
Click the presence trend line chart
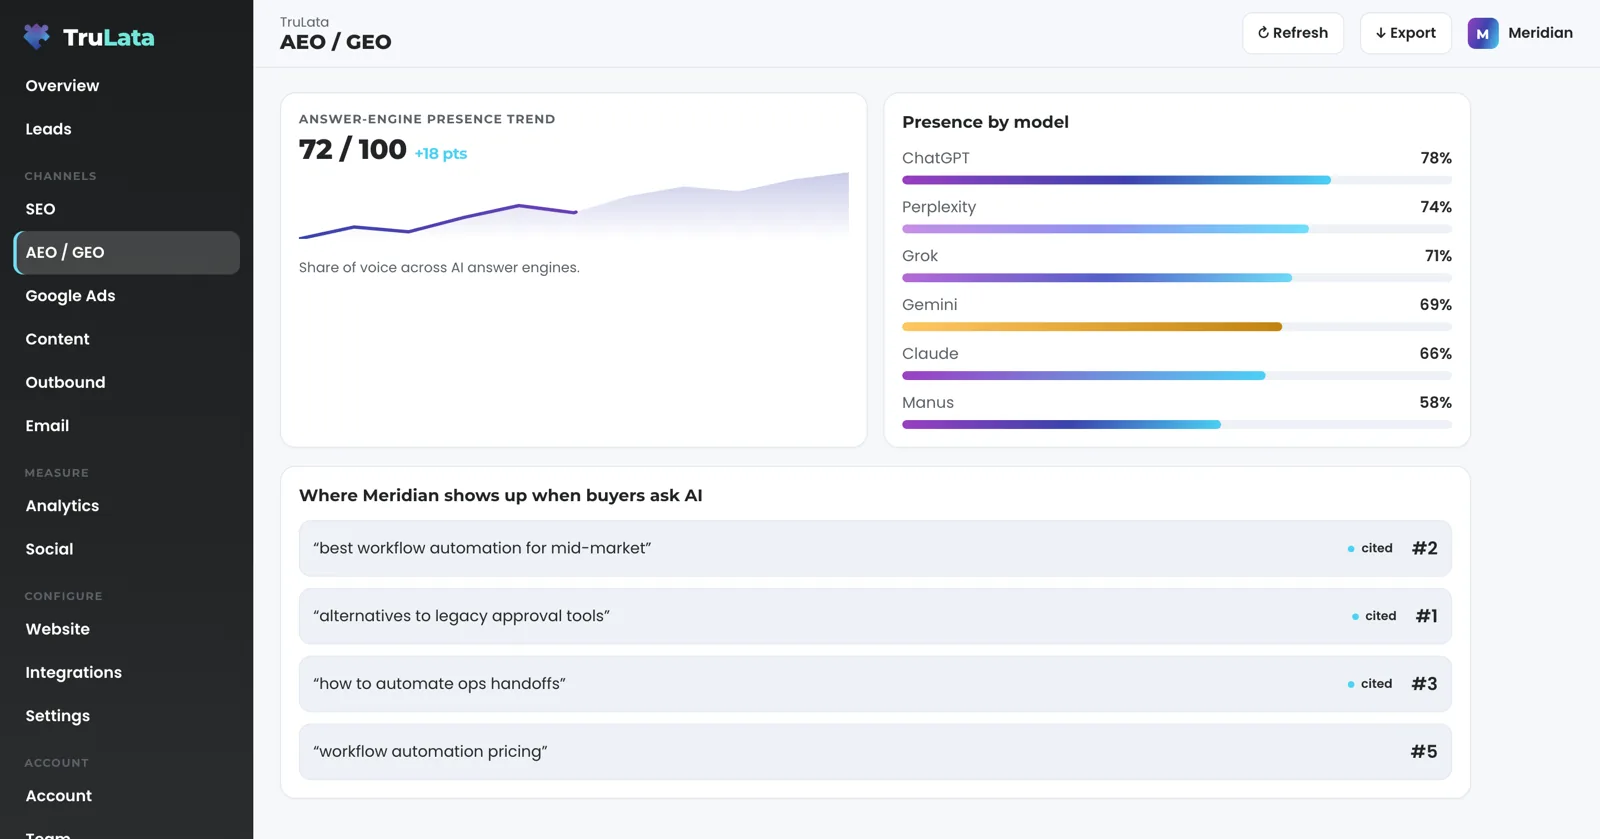point(574,207)
